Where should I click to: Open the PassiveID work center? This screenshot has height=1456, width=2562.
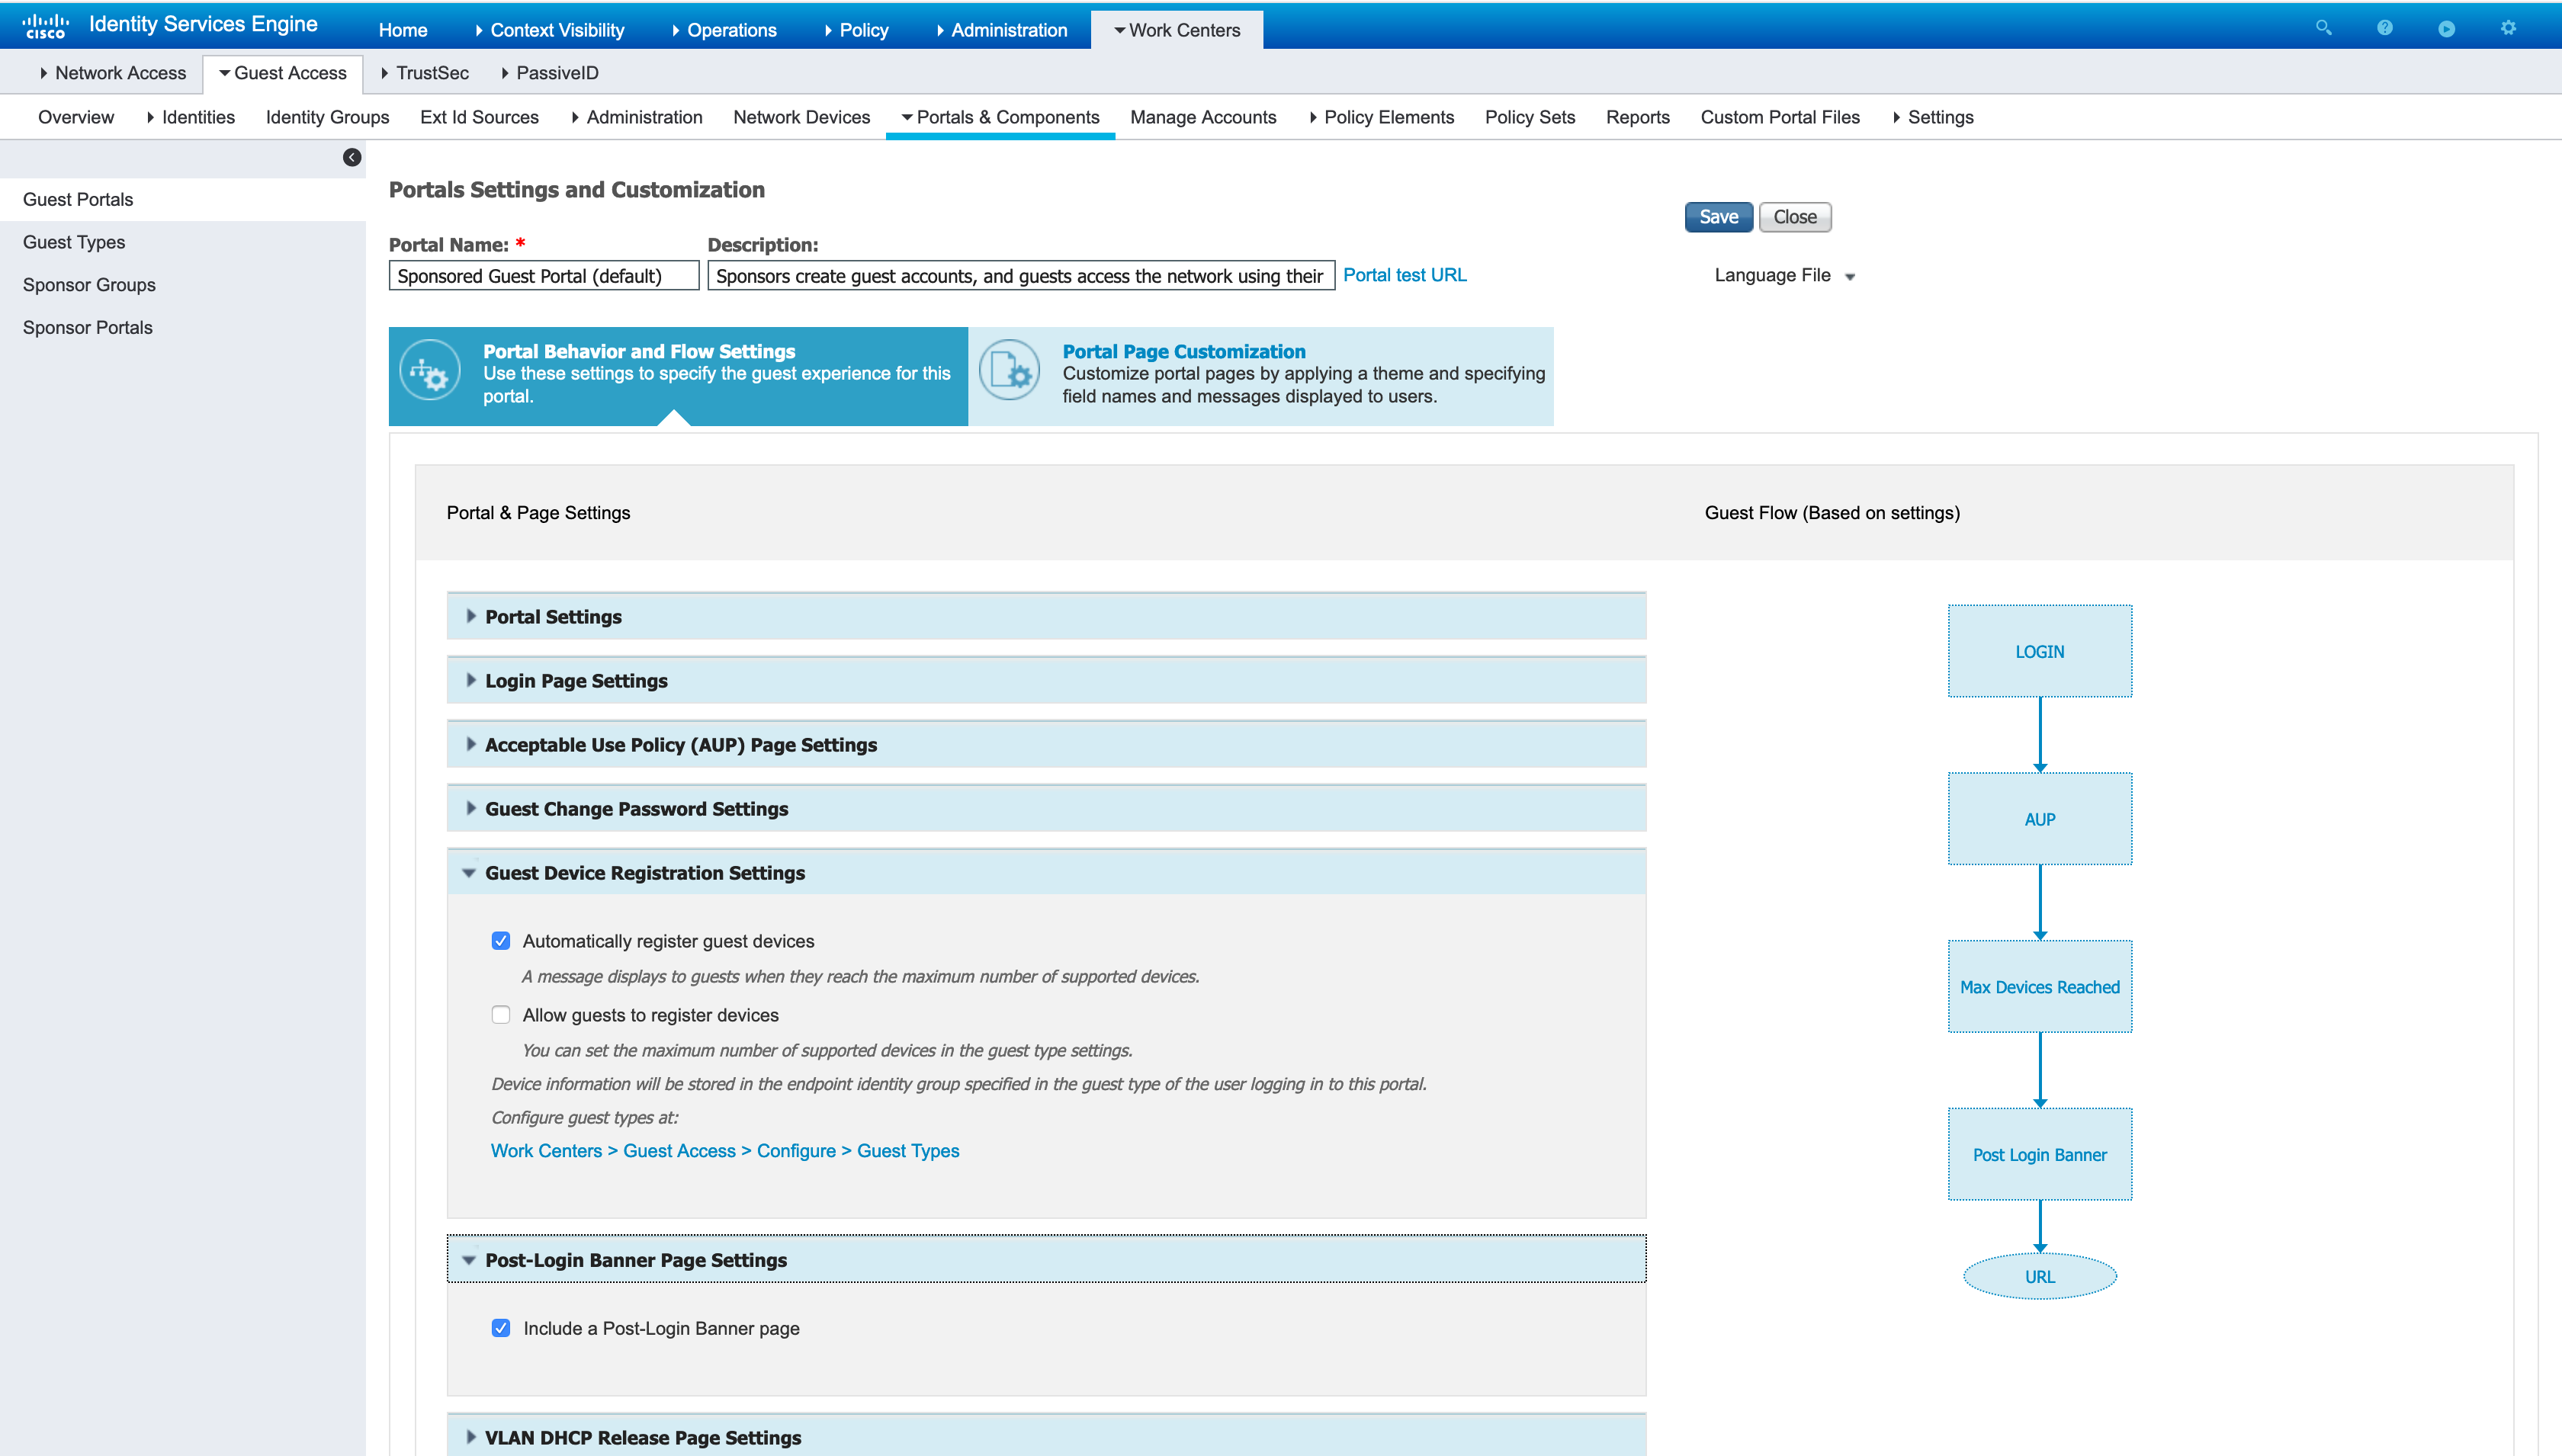(x=550, y=73)
